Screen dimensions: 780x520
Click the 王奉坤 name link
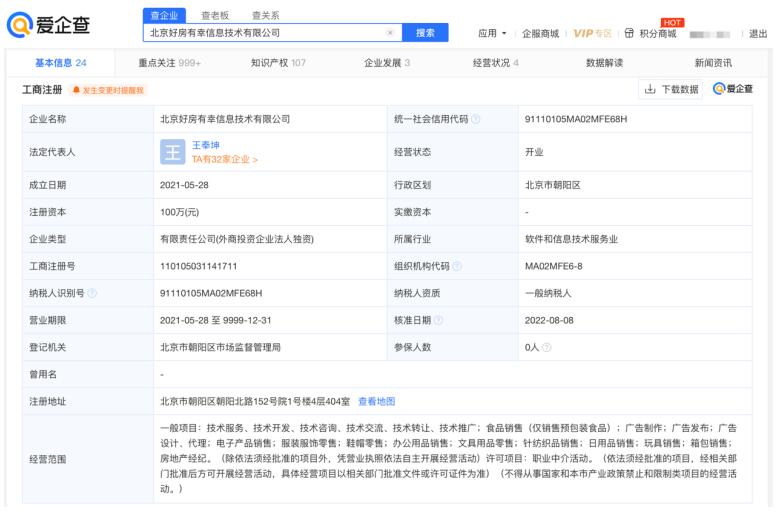point(207,145)
